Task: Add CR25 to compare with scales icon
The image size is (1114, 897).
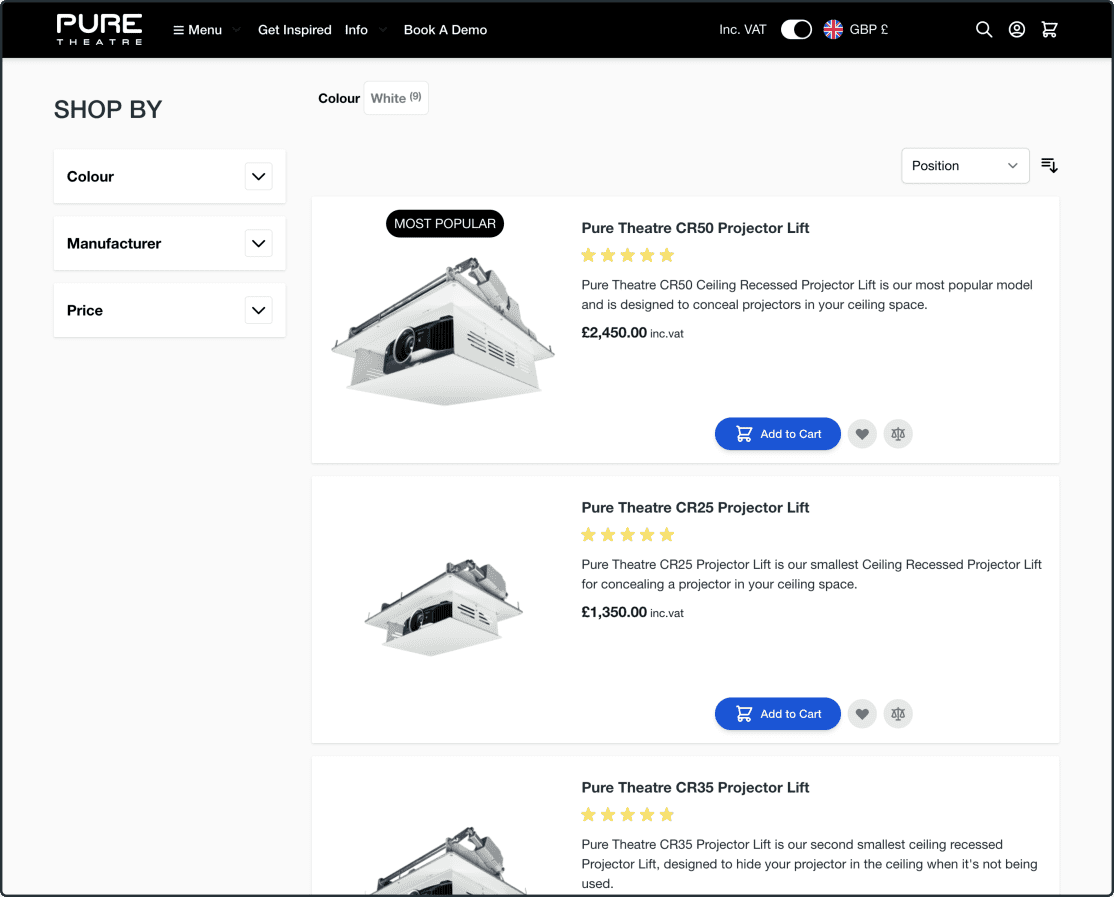Action: tap(898, 714)
